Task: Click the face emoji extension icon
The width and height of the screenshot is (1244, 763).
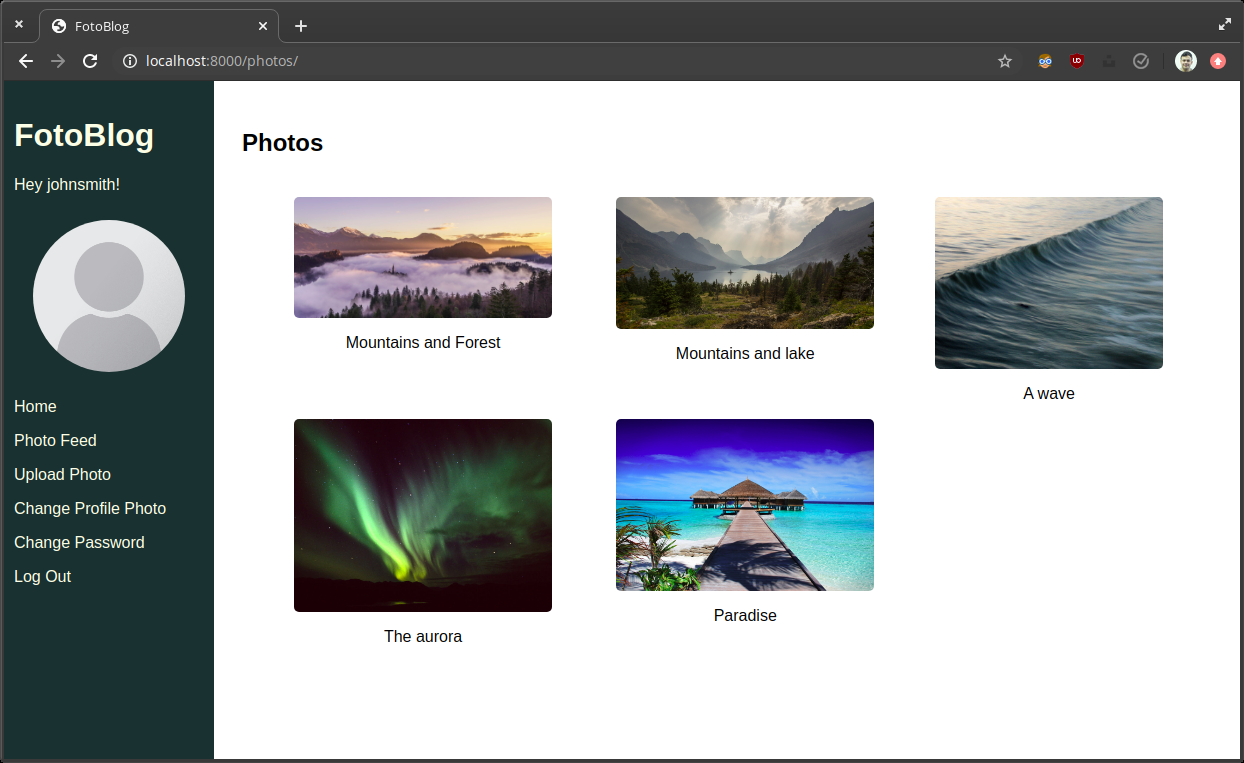Action: click(1044, 61)
